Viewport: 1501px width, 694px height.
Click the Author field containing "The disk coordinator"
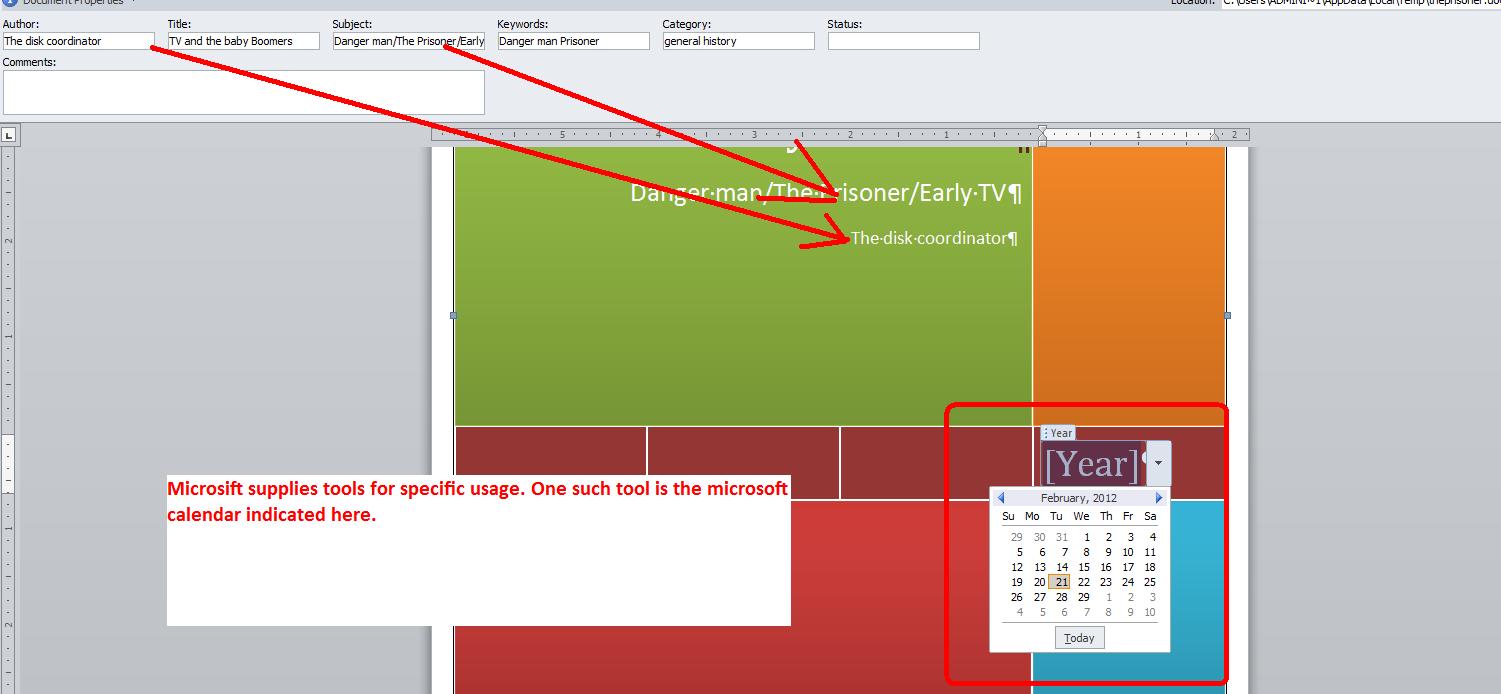[79, 41]
